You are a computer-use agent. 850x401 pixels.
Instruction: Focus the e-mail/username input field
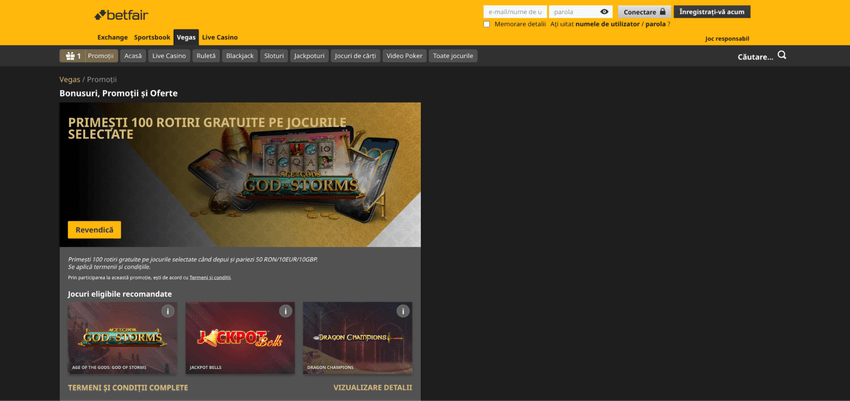[515, 11]
